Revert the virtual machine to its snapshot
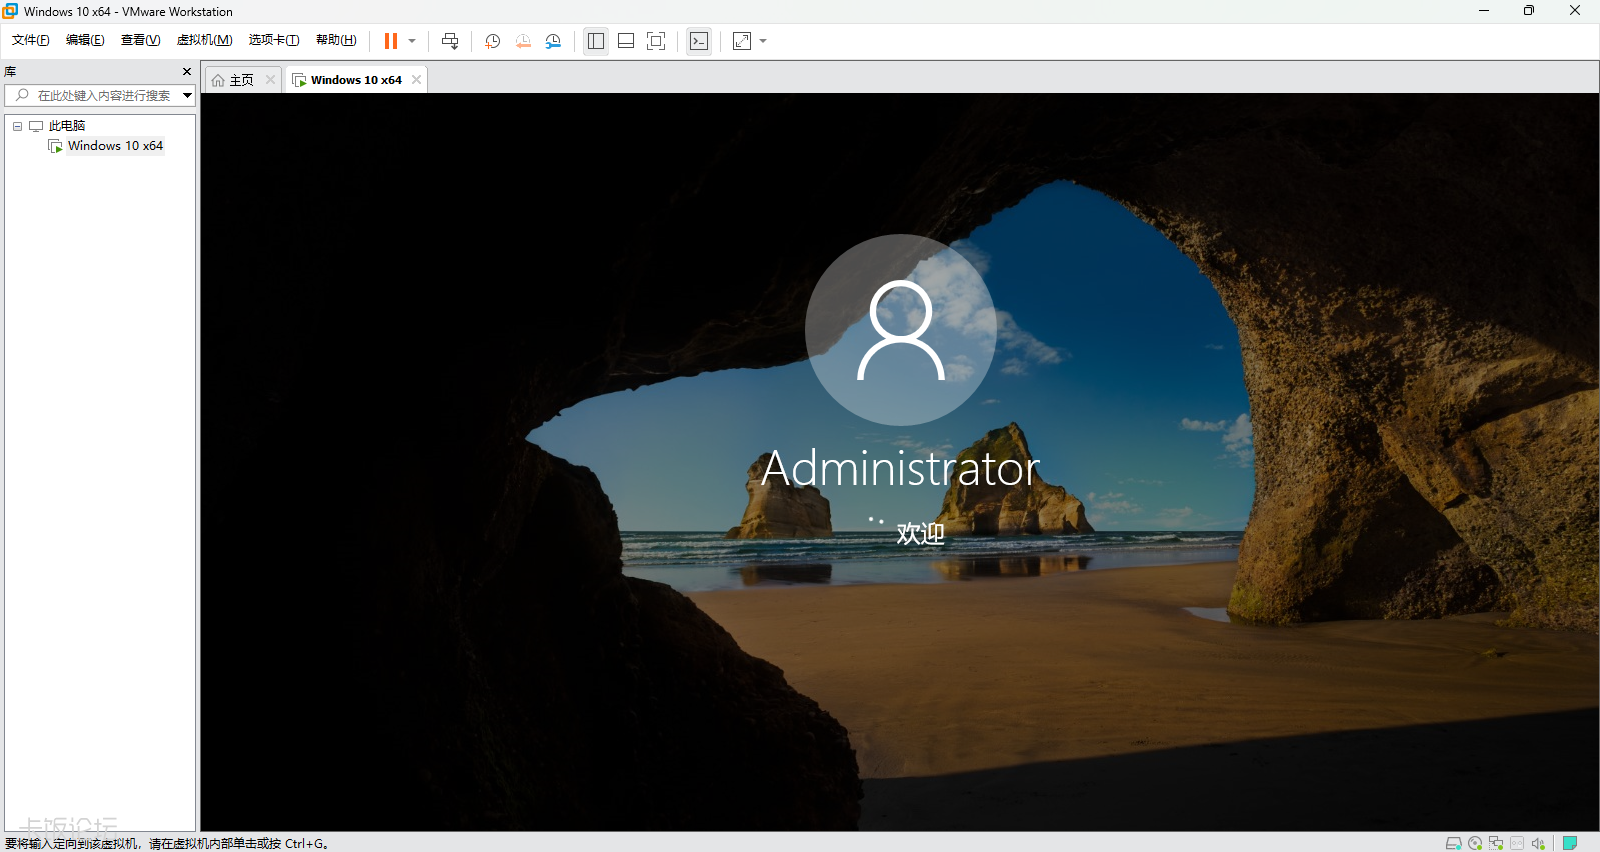1600x852 pixels. (523, 41)
